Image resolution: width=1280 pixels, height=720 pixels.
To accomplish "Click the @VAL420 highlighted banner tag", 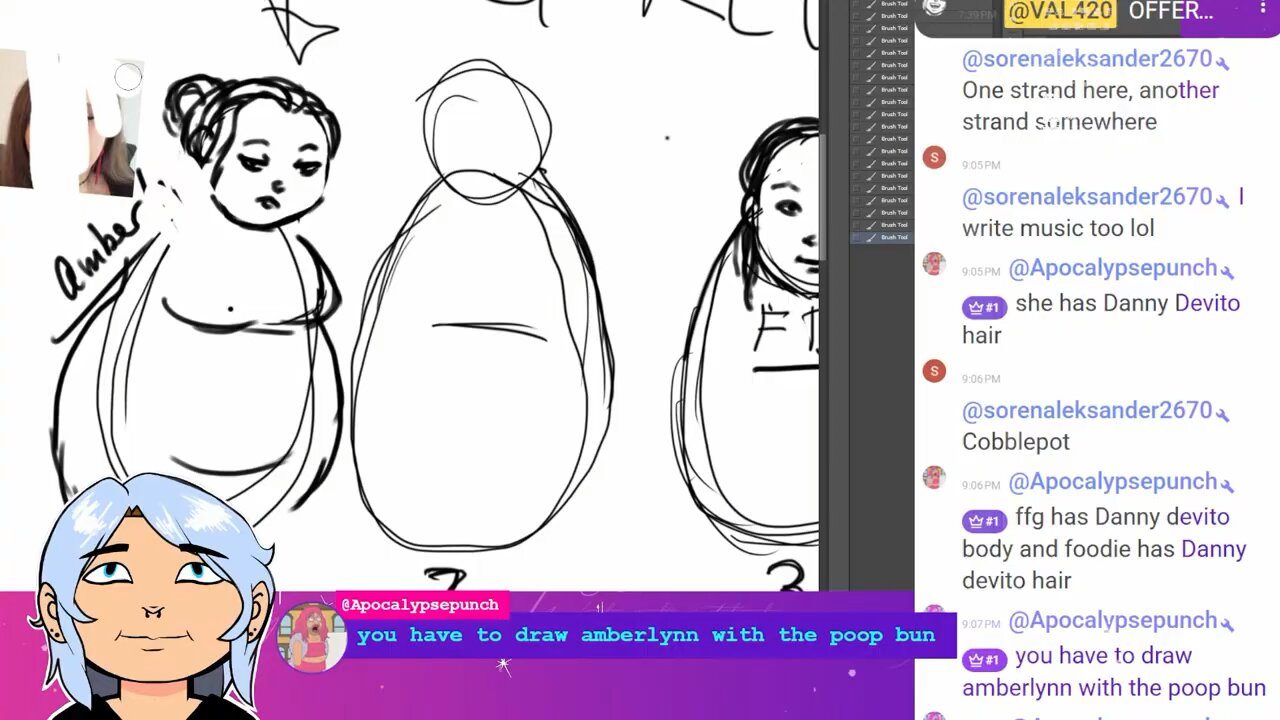I will pos(1060,12).
